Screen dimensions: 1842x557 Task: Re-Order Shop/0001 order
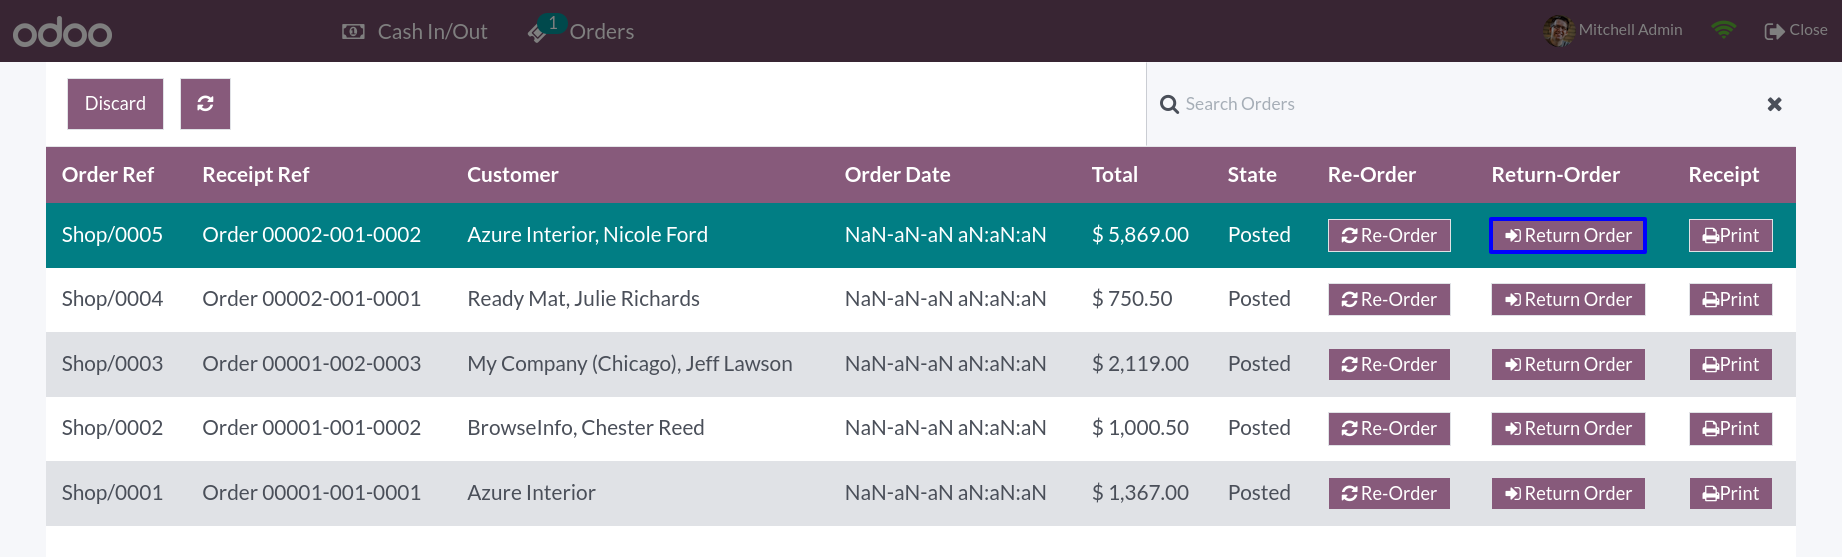click(1389, 494)
